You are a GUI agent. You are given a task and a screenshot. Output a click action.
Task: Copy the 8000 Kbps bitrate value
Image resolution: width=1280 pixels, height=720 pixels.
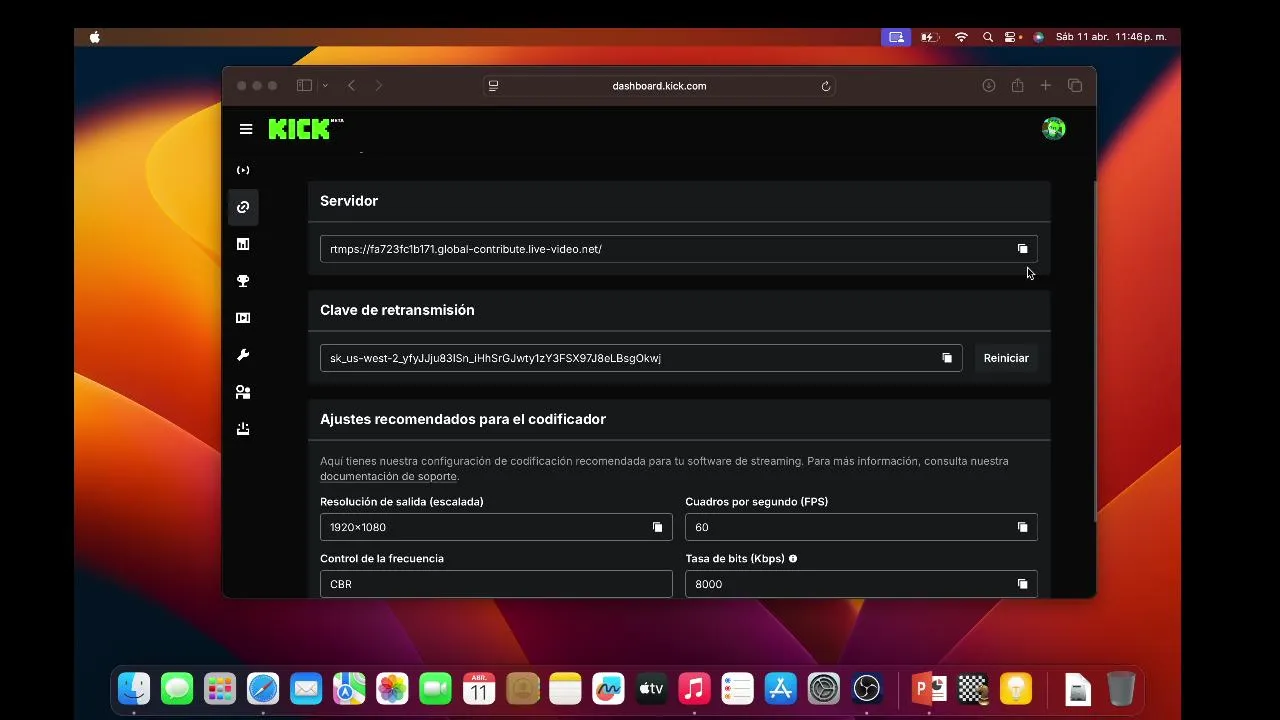pyautogui.click(x=1022, y=584)
